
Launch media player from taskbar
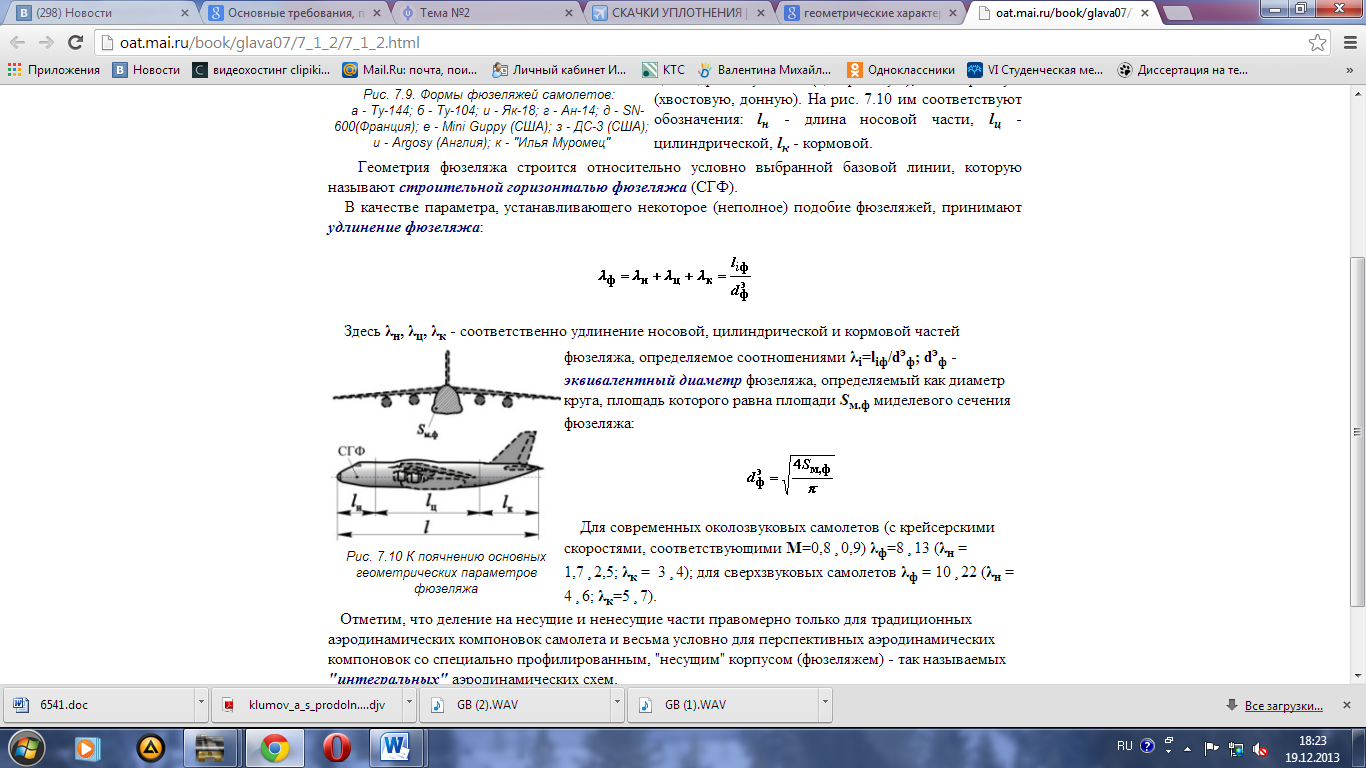(x=86, y=746)
